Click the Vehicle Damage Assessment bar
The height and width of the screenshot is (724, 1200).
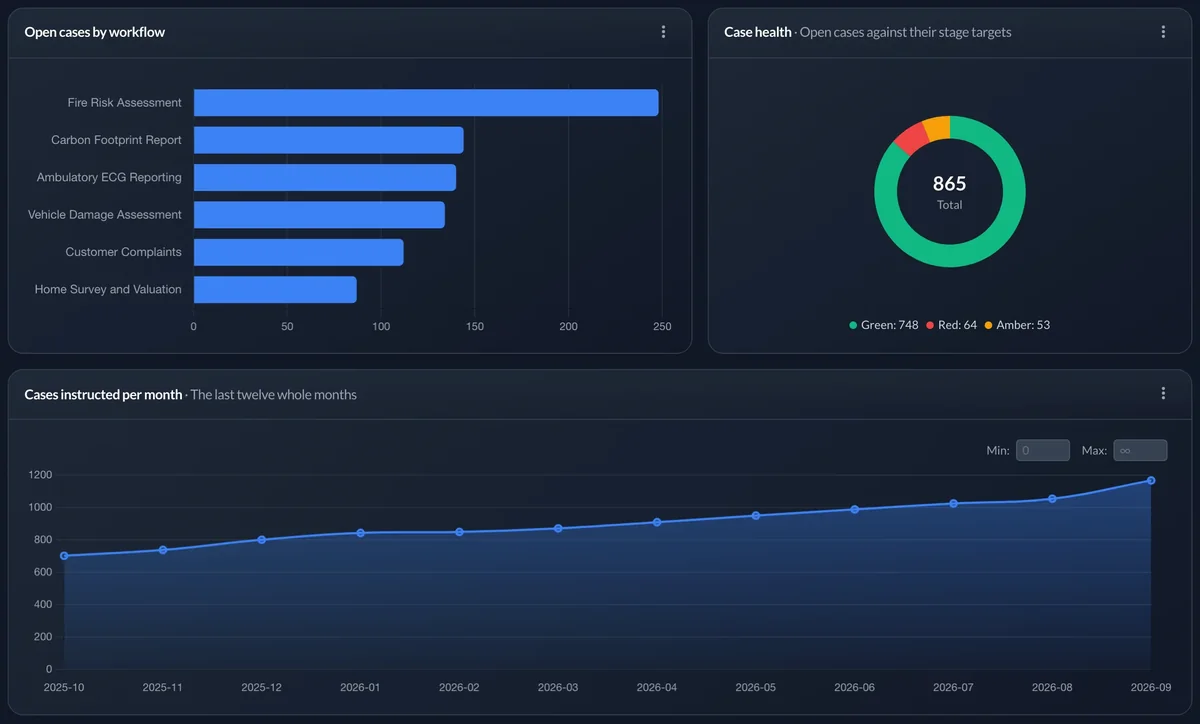(319, 214)
